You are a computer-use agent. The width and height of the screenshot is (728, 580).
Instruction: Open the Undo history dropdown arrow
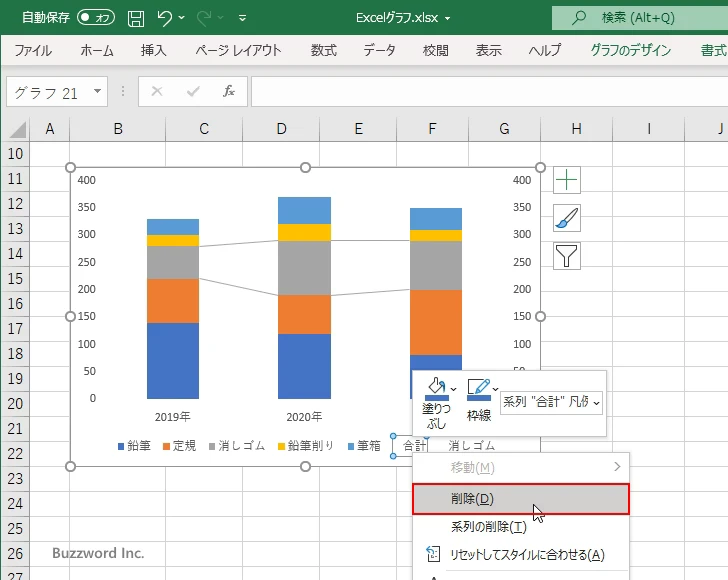[x=182, y=18]
